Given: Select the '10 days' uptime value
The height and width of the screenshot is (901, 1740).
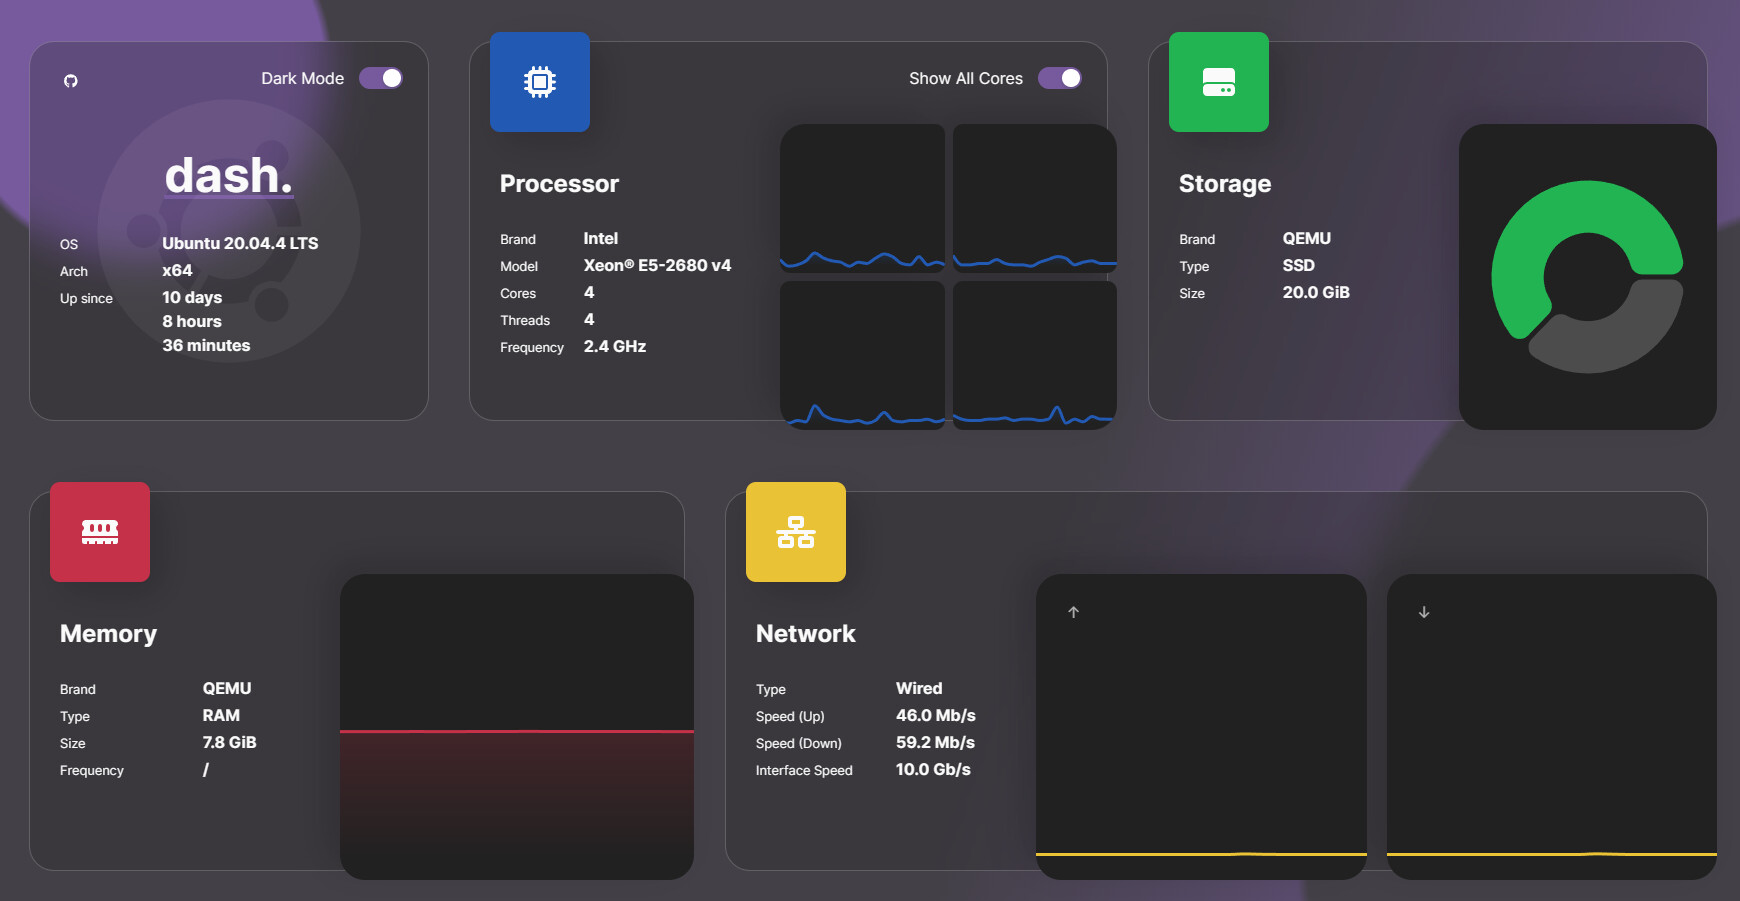Looking at the screenshot, I should point(192,297).
